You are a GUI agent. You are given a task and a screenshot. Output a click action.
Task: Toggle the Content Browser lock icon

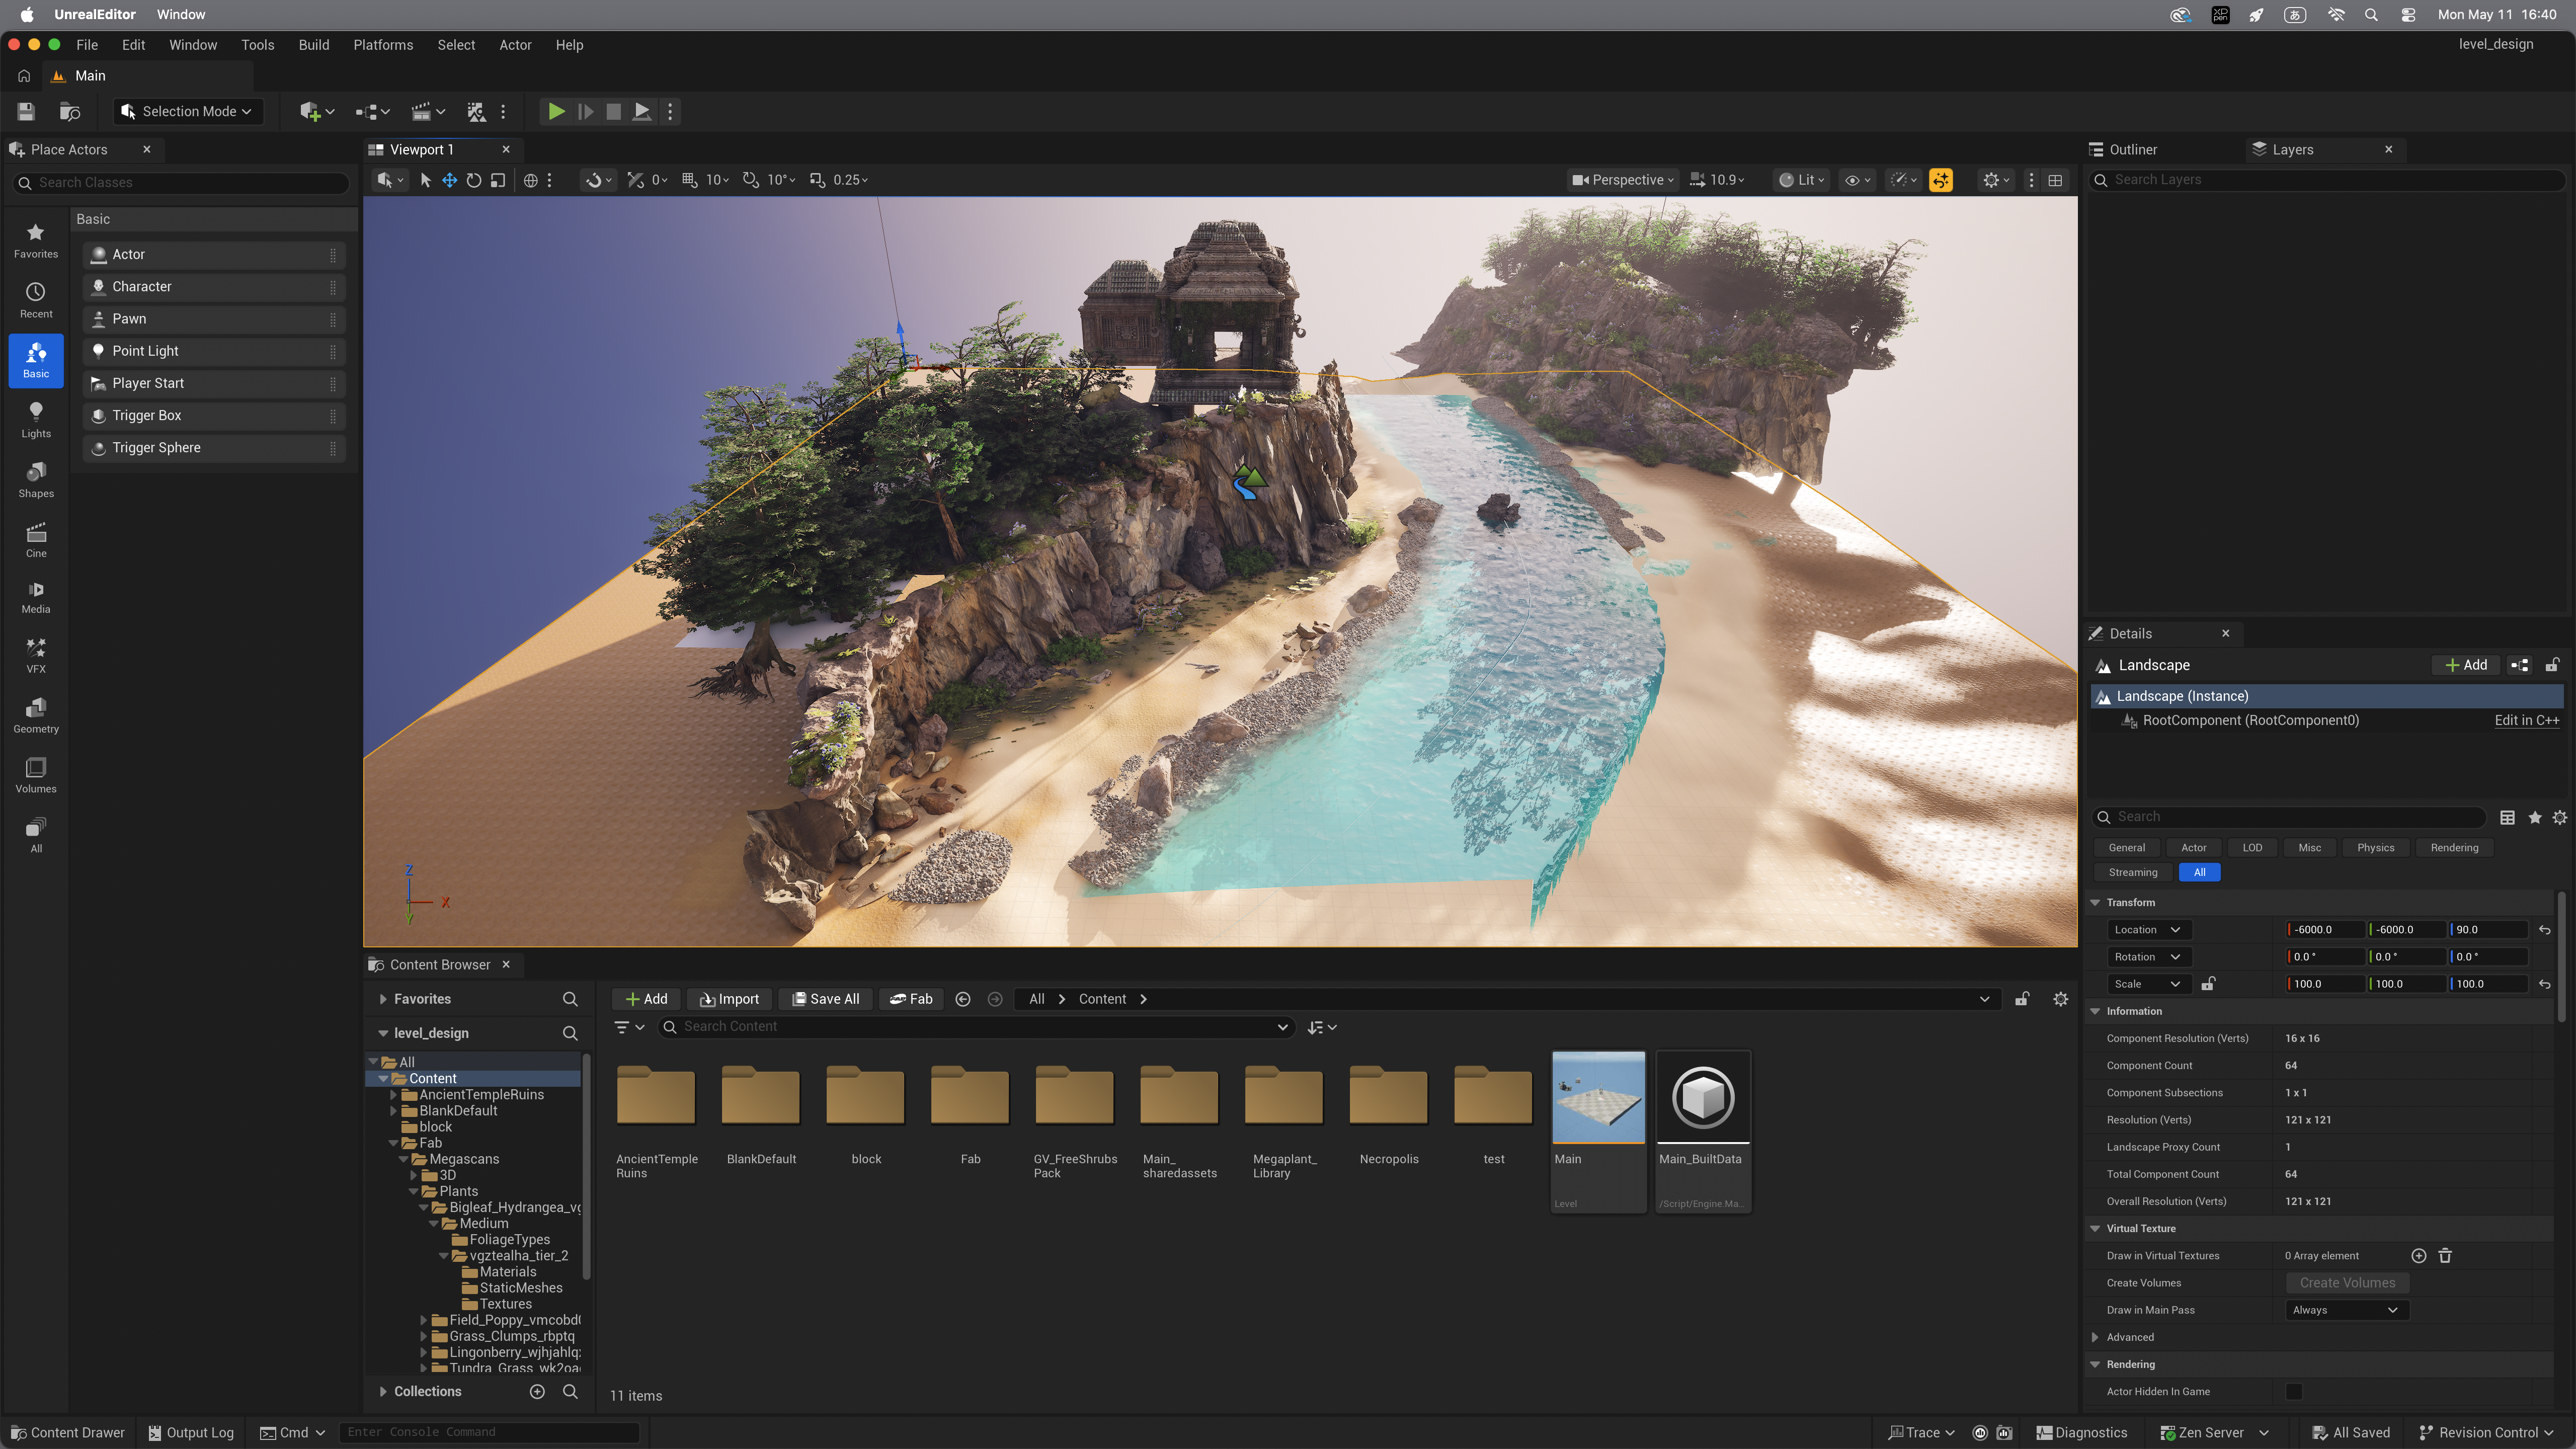click(2022, 999)
